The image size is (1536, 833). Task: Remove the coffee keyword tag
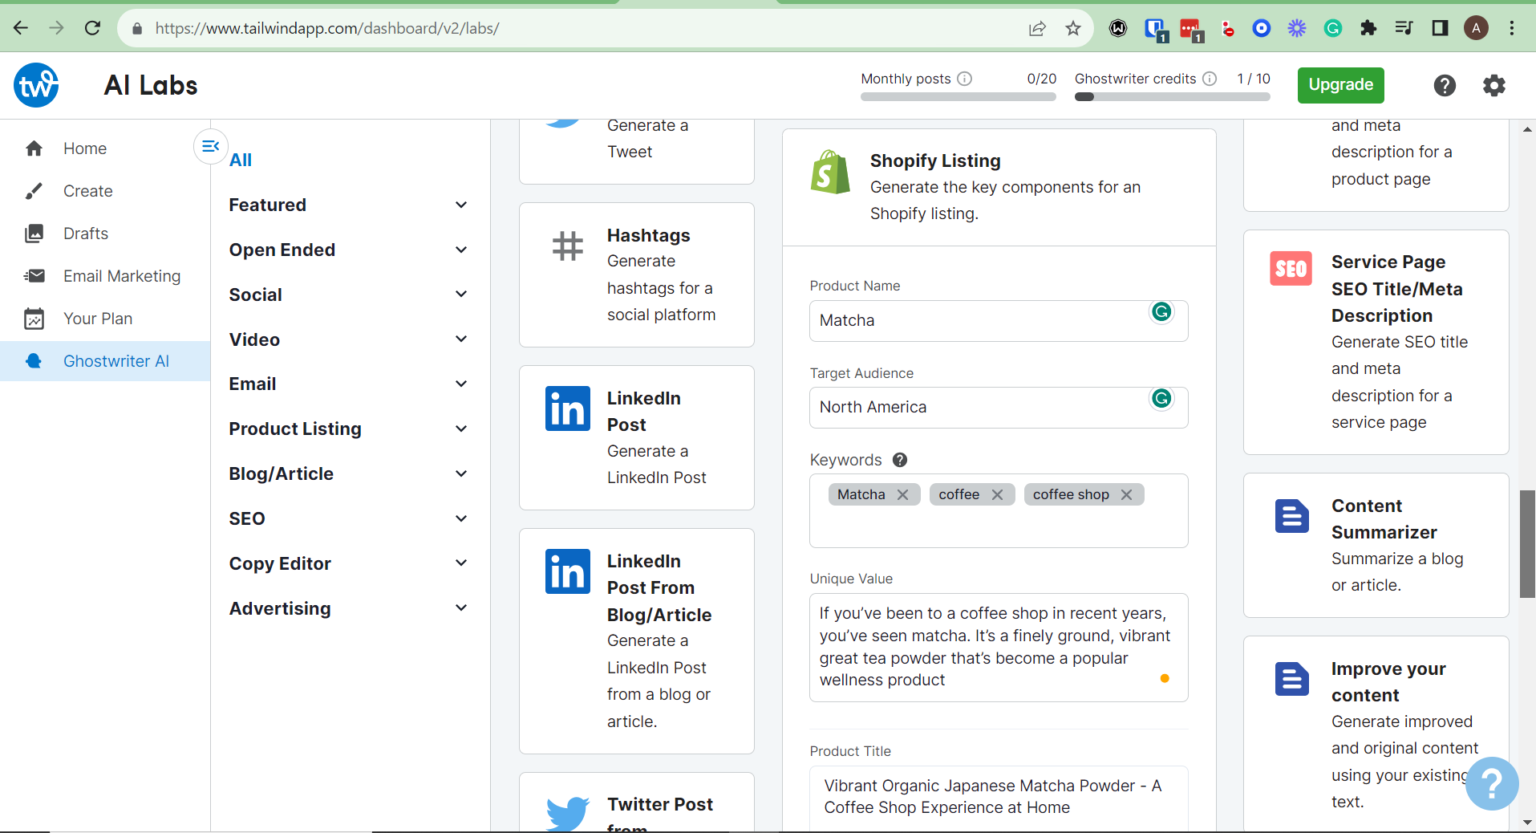(x=997, y=494)
